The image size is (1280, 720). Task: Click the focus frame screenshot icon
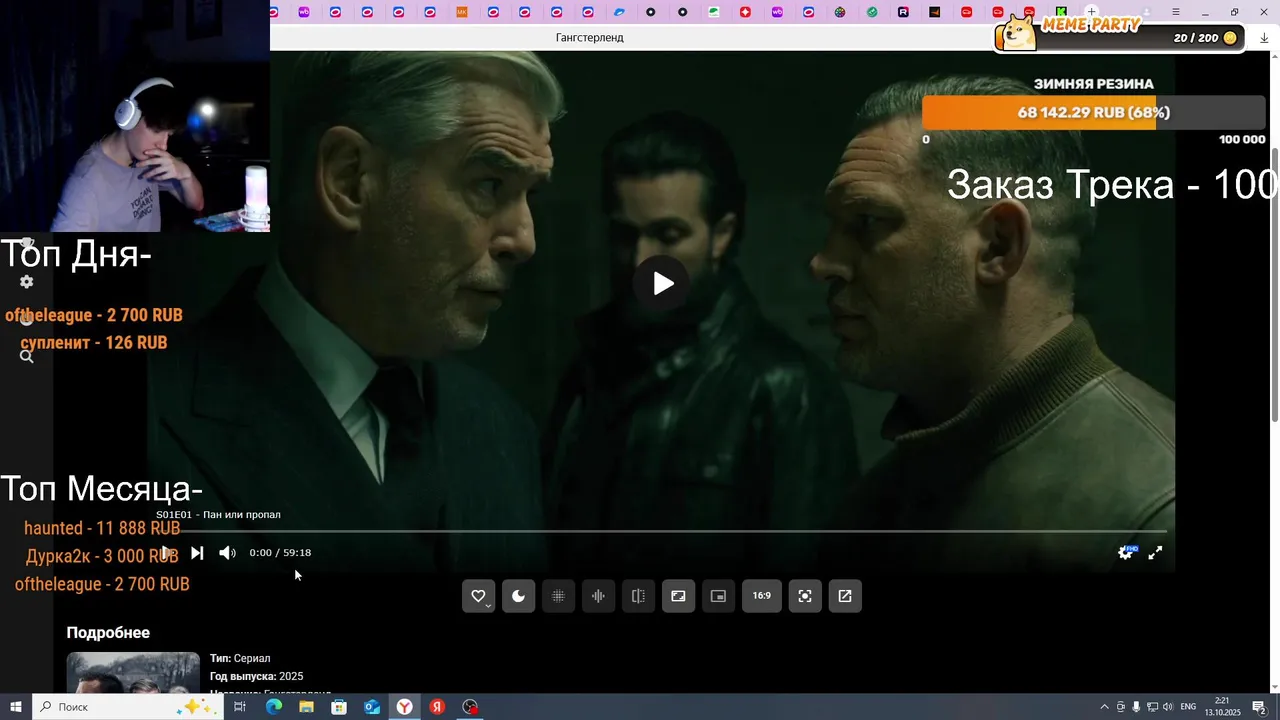click(805, 596)
